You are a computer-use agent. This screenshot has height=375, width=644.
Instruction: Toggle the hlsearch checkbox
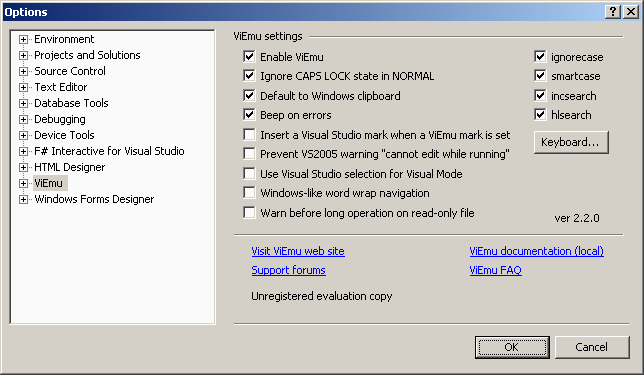point(540,115)
